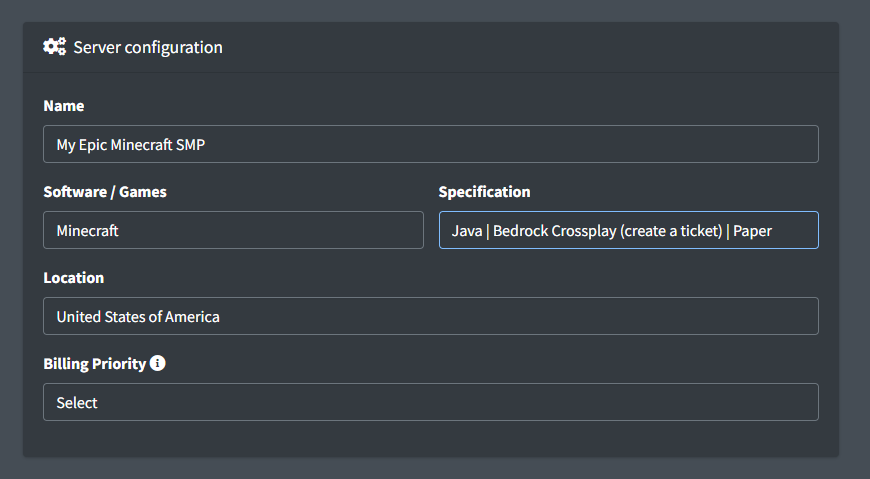Image resolution: width=870 pixels, height=479 pixels.
Task: Open the Billing Priority dropdown
Action: 430,402
